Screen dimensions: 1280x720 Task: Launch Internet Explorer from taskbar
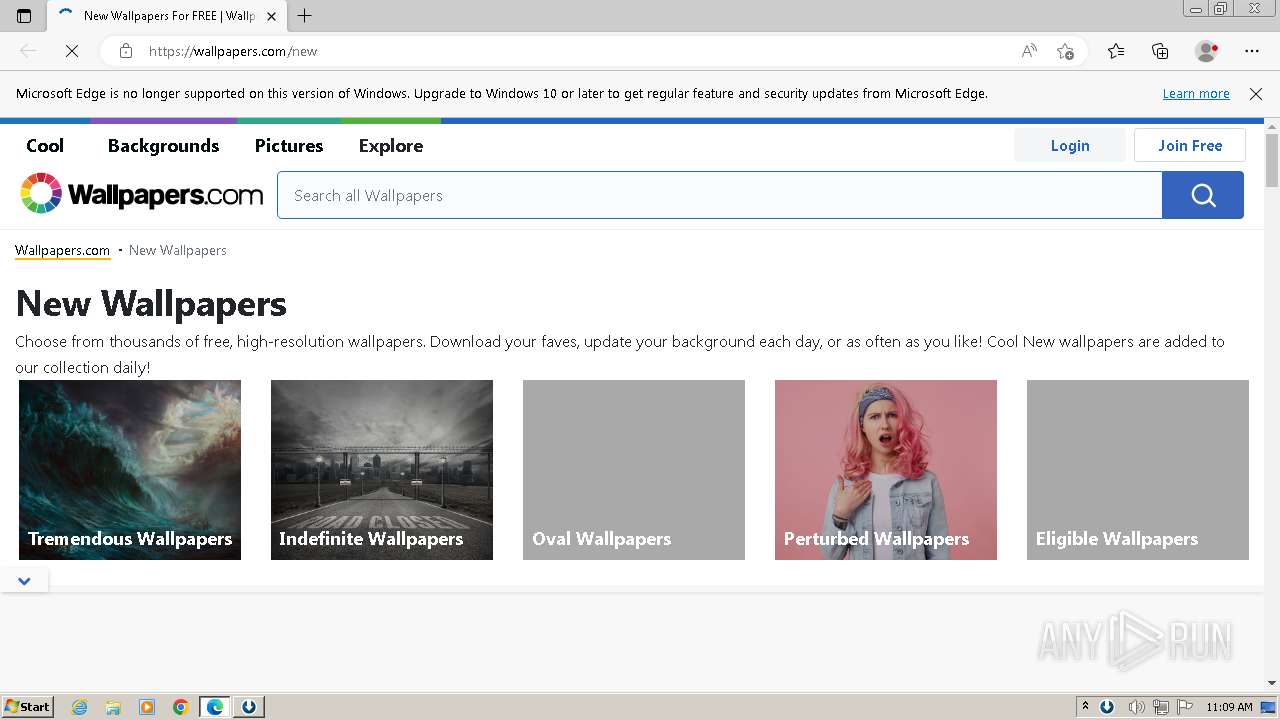pos(80,707)
